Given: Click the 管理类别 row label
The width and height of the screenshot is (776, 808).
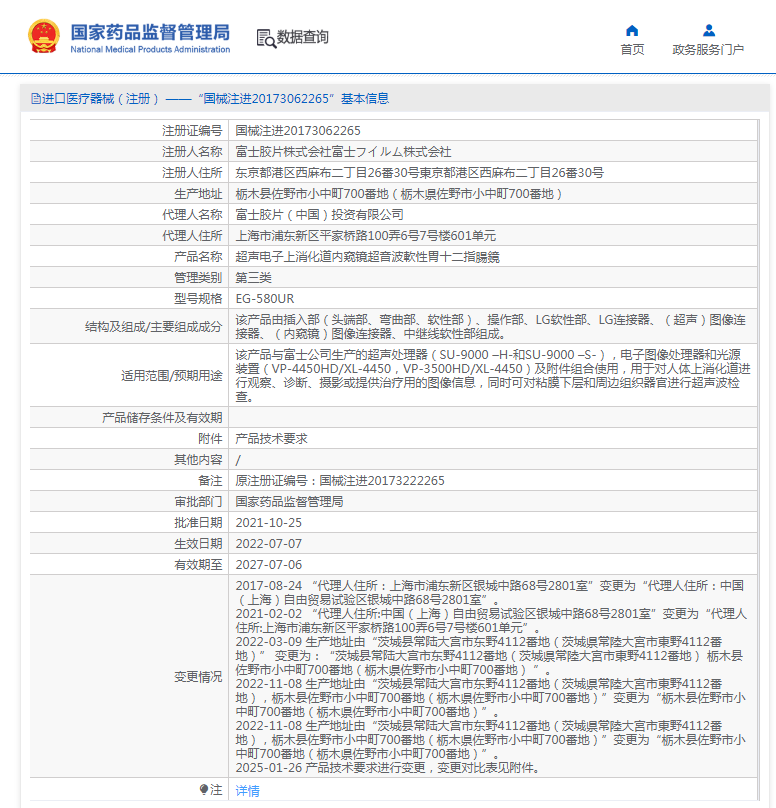Looking at the screenshot, I should click(x=198, y=278).
